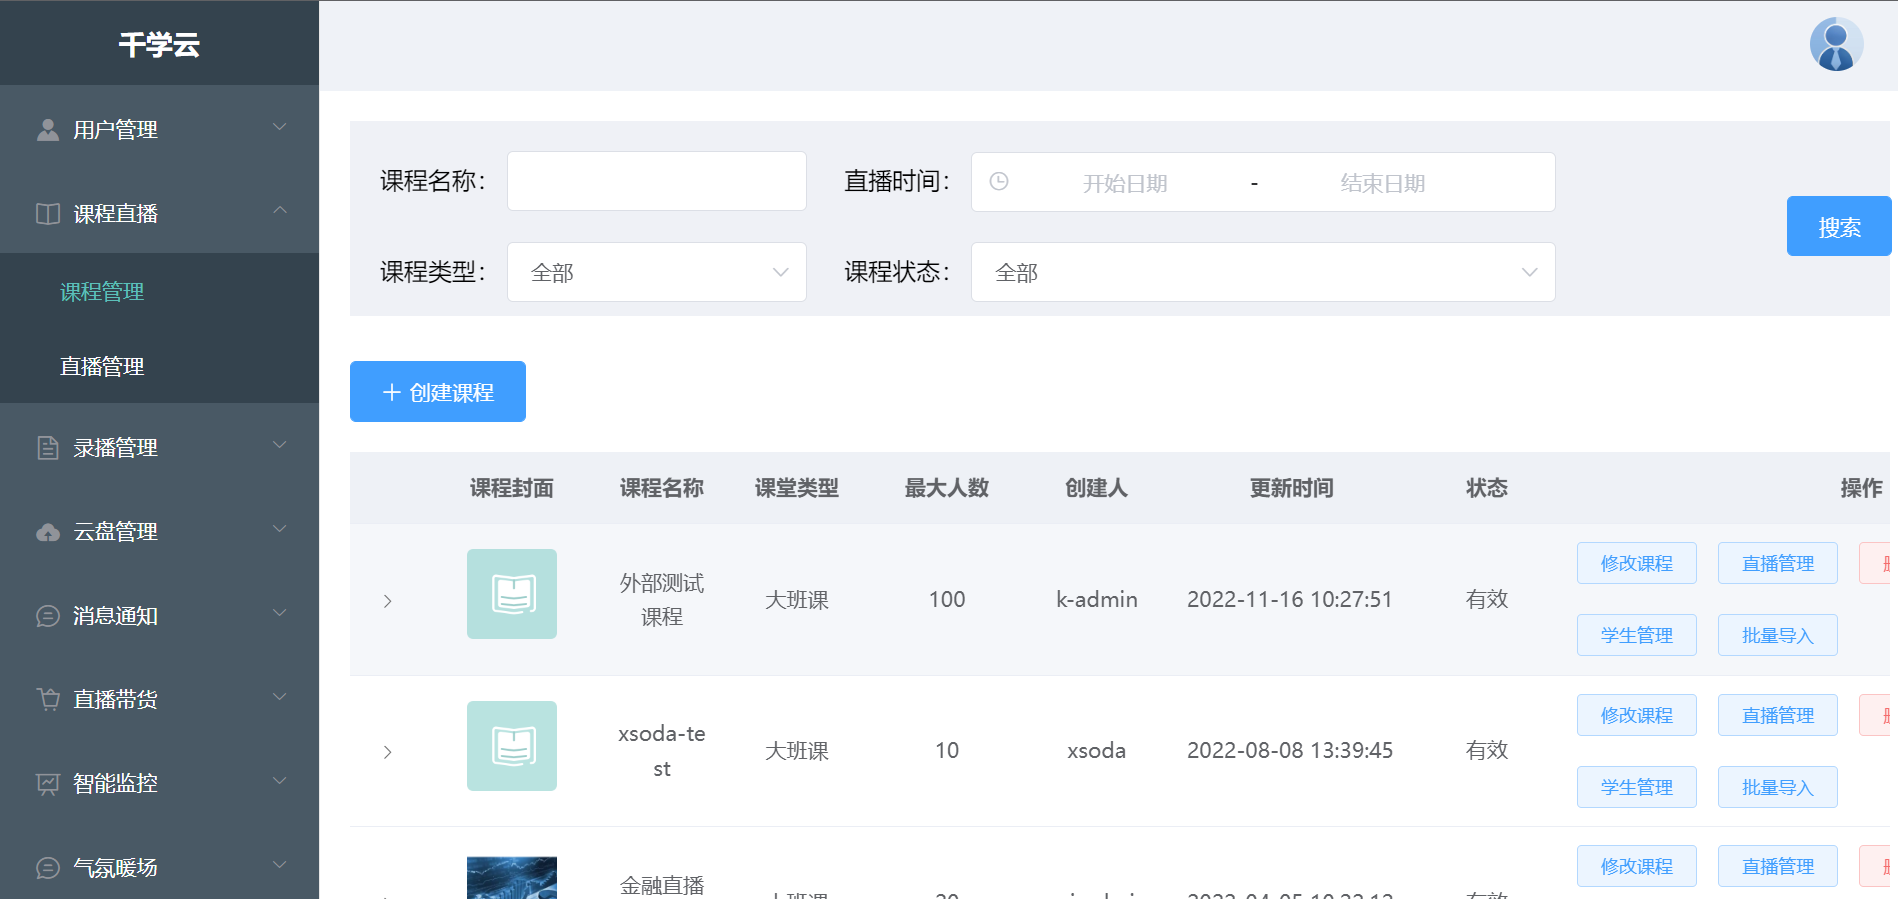The width and height of the screenshot is (1898, 899).
Task: Click 修改课程 for 金融直播
Action: pos(1637,866)
